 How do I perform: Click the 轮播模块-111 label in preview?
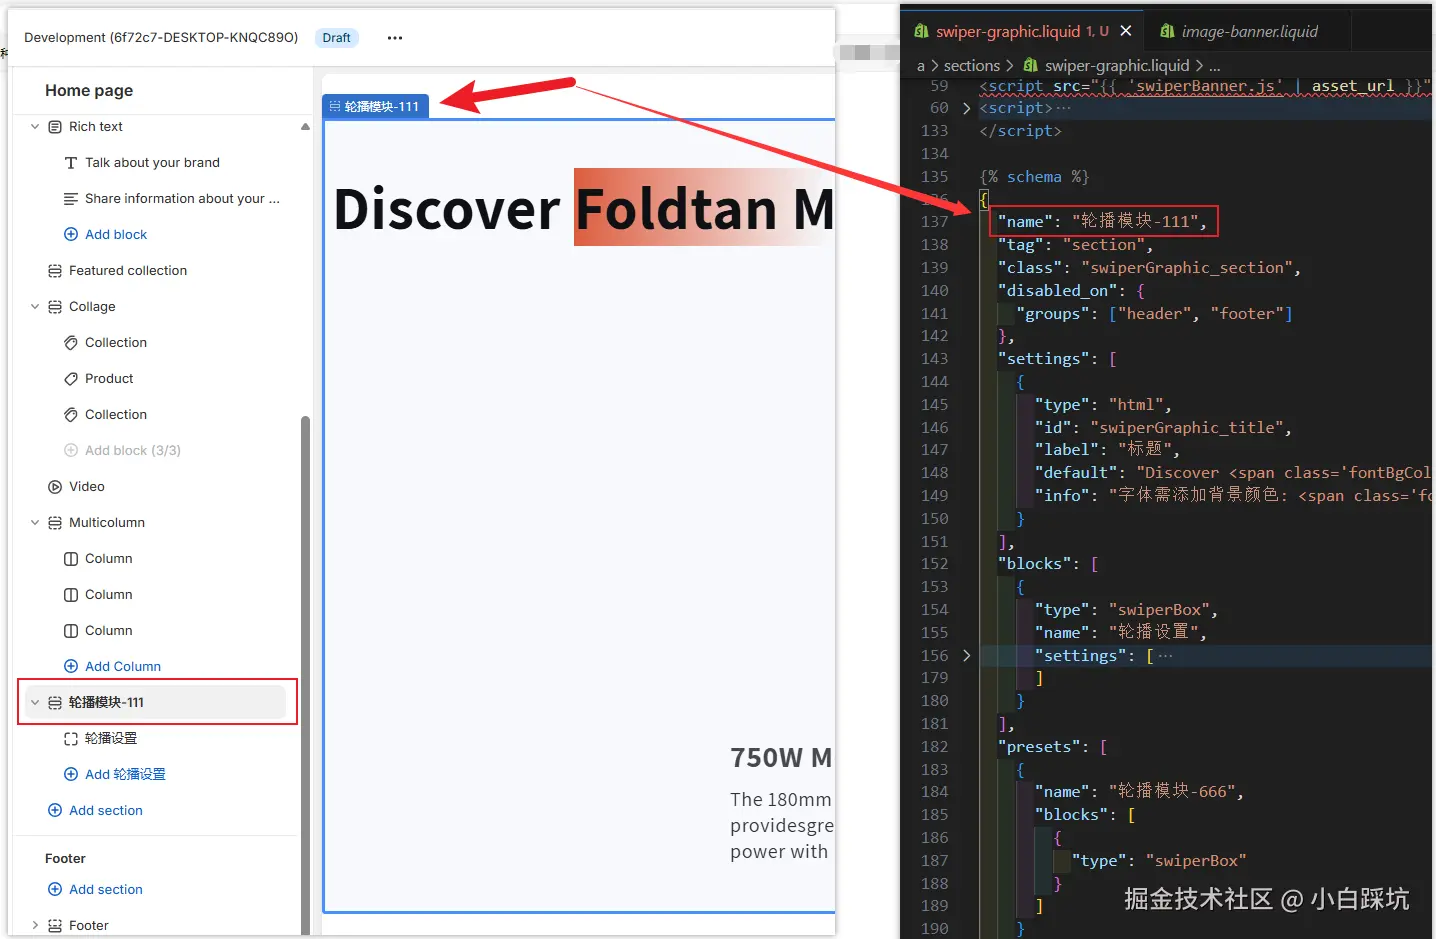376,107
